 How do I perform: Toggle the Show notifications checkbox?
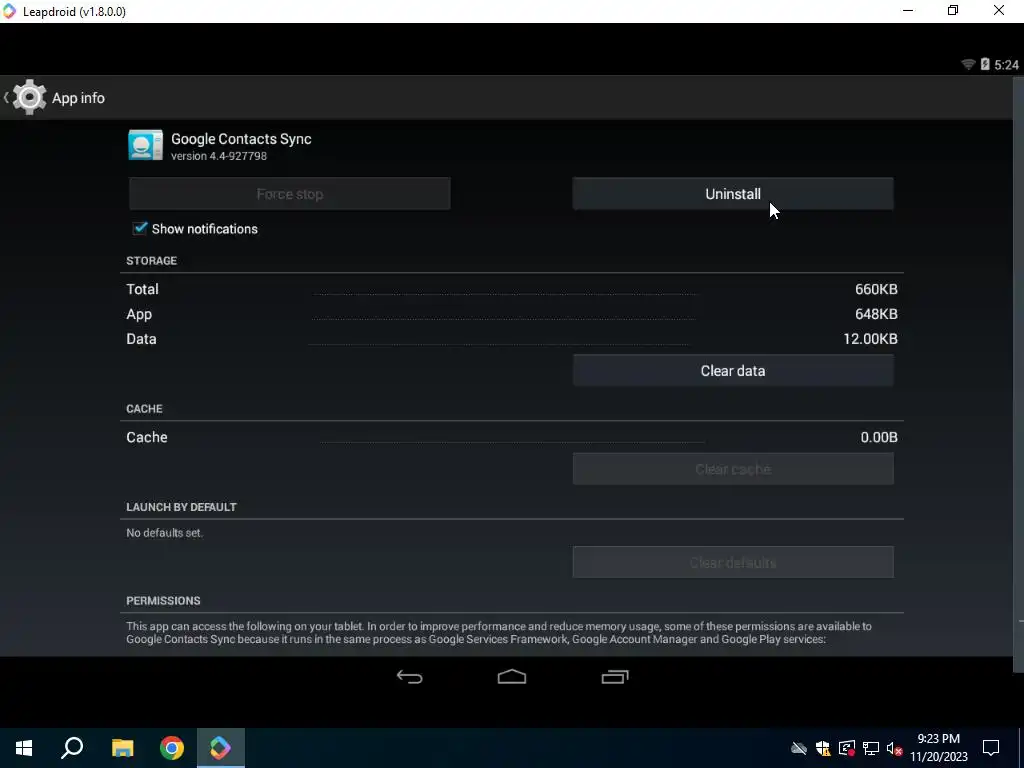click(140, 228)
